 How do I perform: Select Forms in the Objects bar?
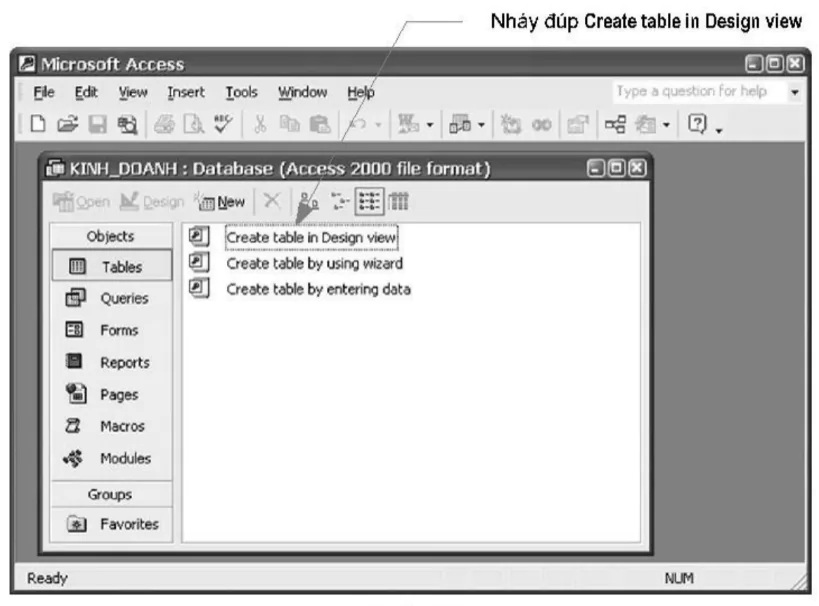point(111,330)
